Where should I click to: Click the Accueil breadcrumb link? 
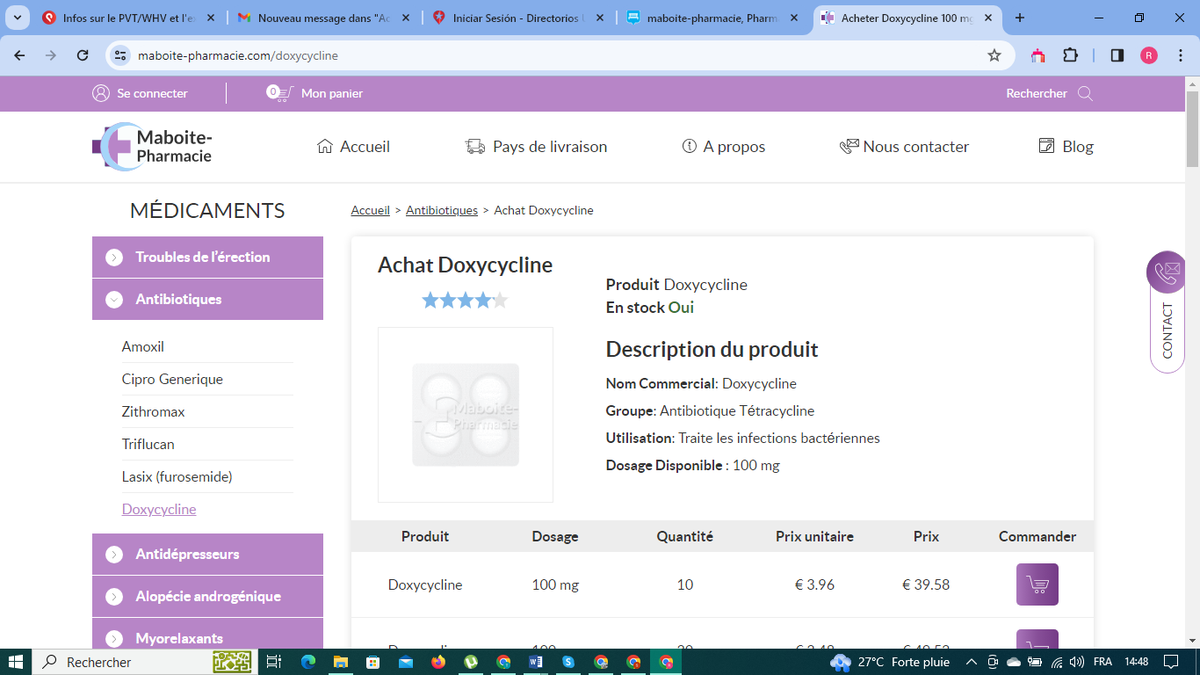point(370,210)
